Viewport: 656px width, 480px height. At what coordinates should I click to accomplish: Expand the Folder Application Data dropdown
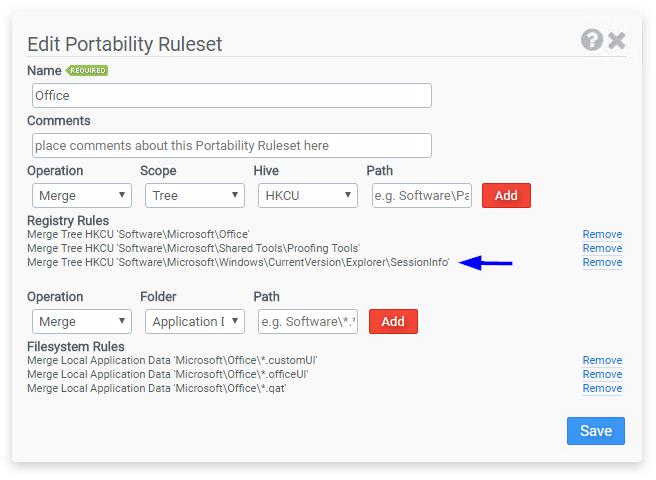195,321
